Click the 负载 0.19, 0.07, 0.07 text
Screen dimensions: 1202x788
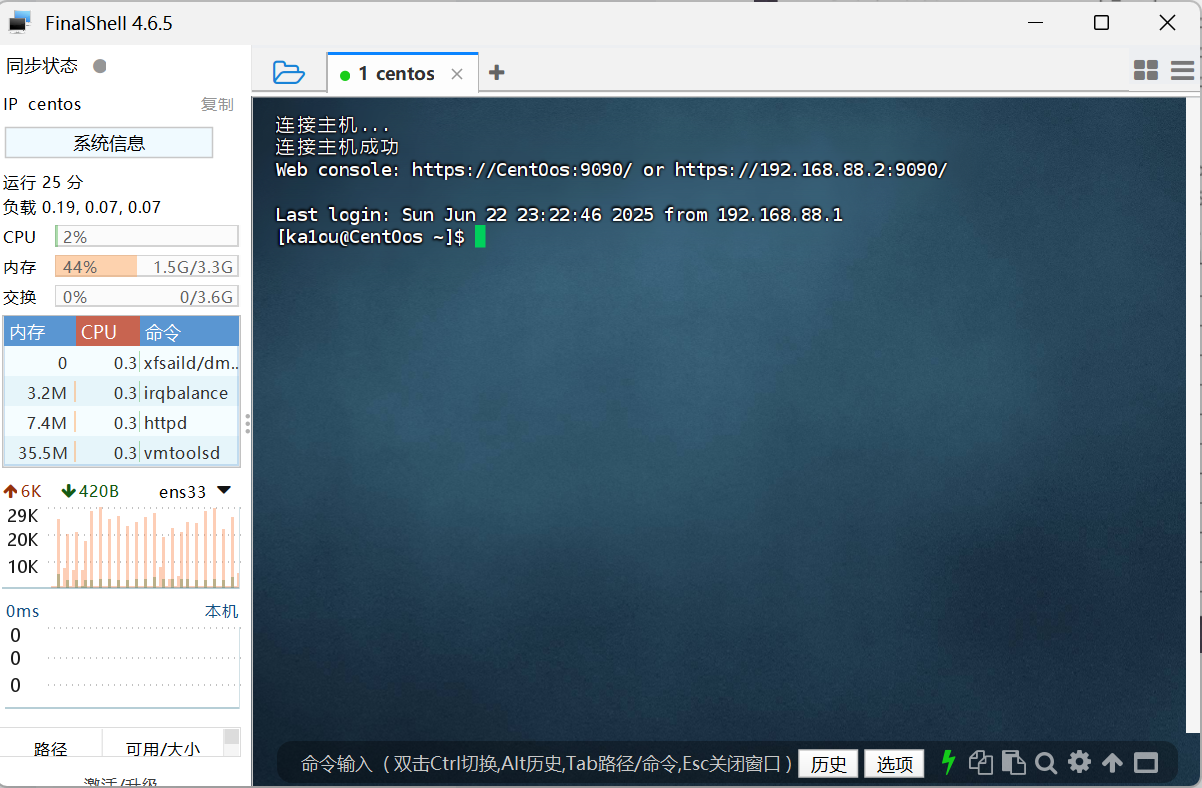pyautogui.click(x=82, y=208)
